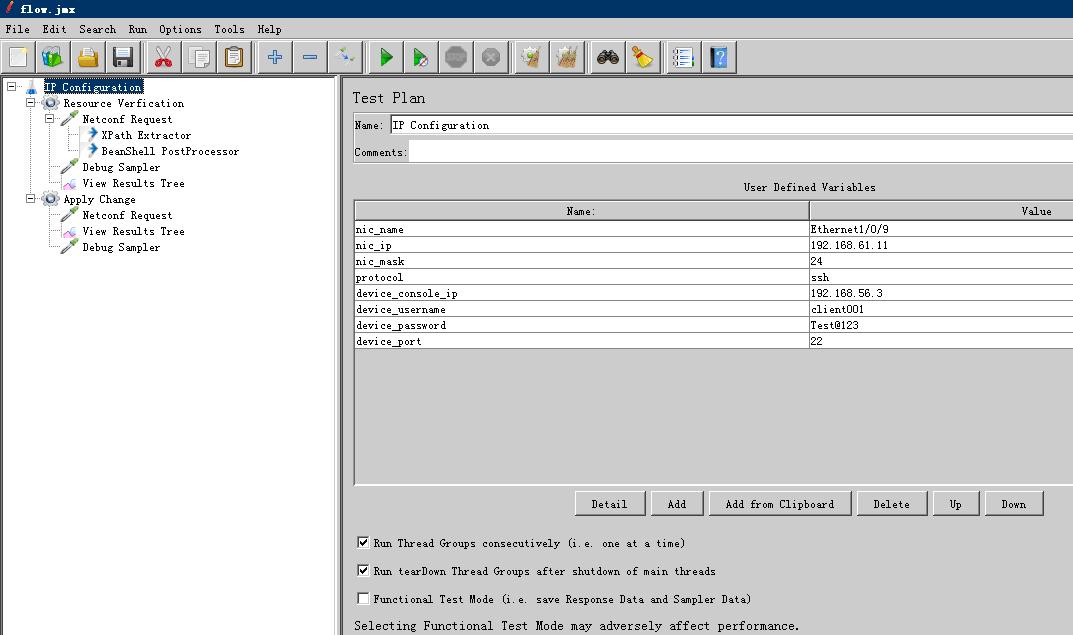Click the Delete variable button

point(891,504)
